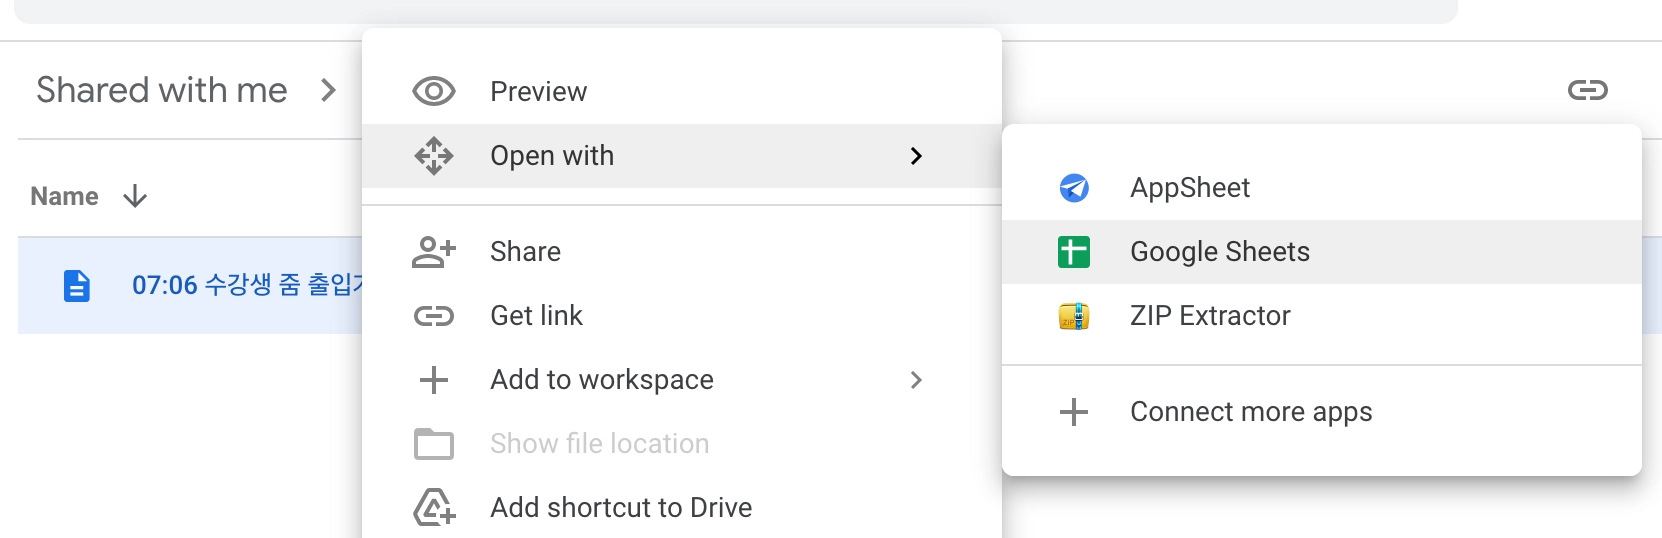Screen dimensions: 1662x538
Task: Click the AppSheet app icon
Action: click(1074, 188)
